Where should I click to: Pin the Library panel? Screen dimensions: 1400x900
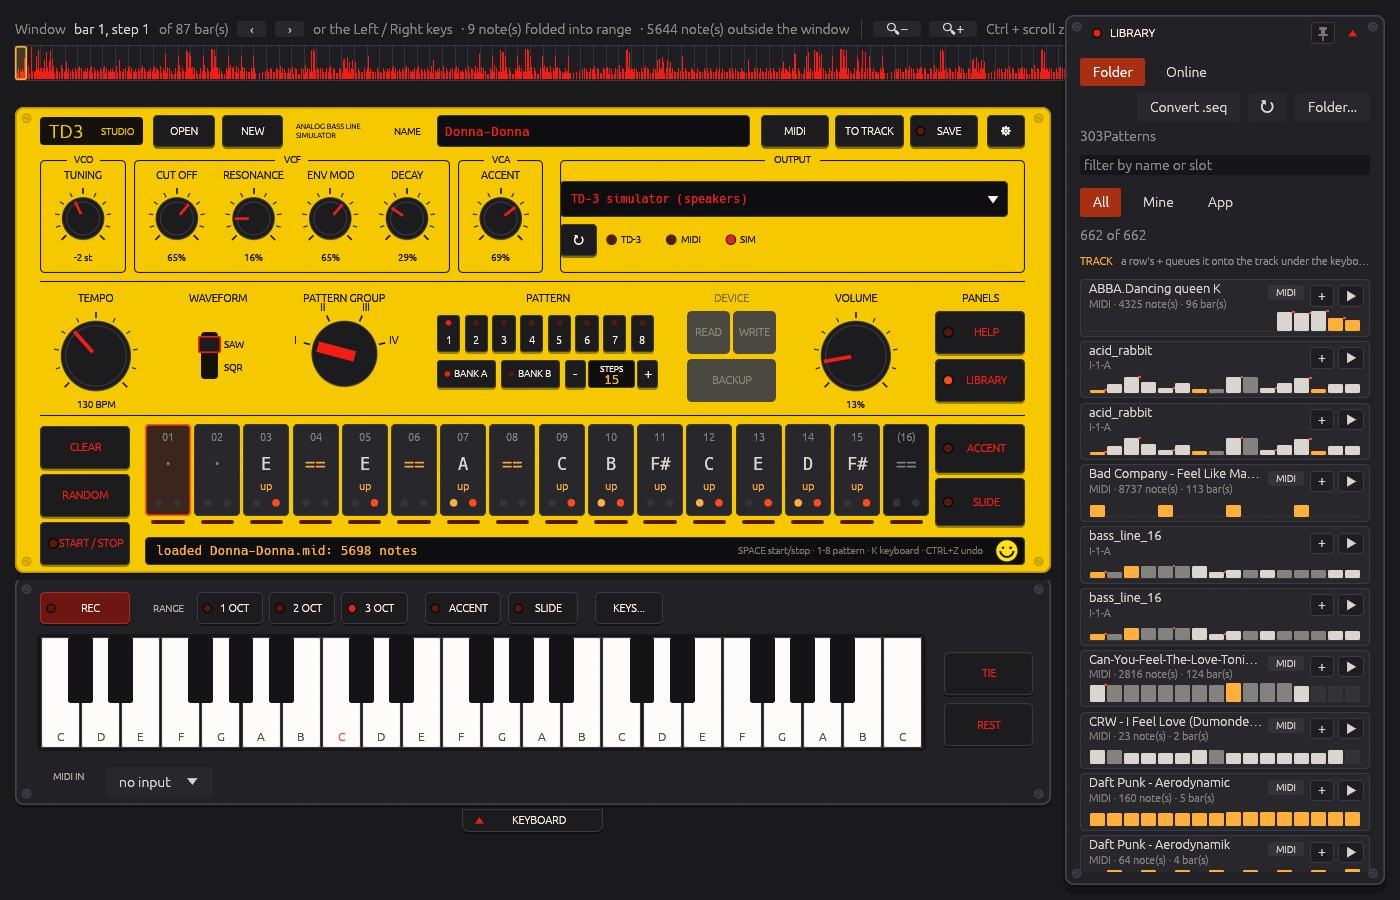[x=1323, y=33]
